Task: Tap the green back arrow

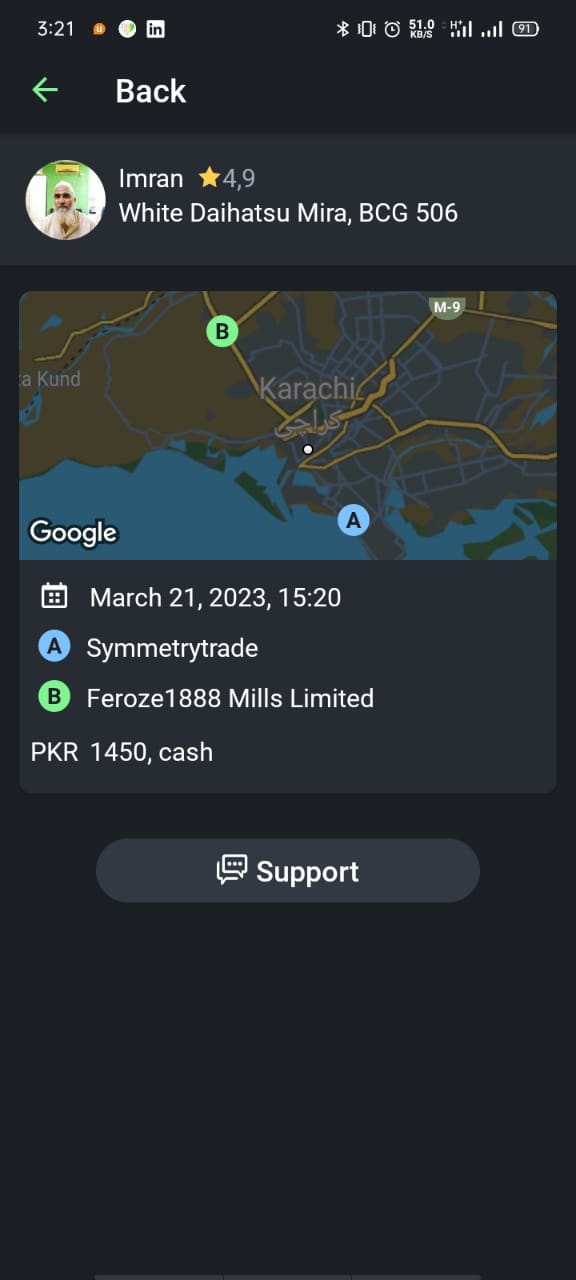Action: click(45, 90)
